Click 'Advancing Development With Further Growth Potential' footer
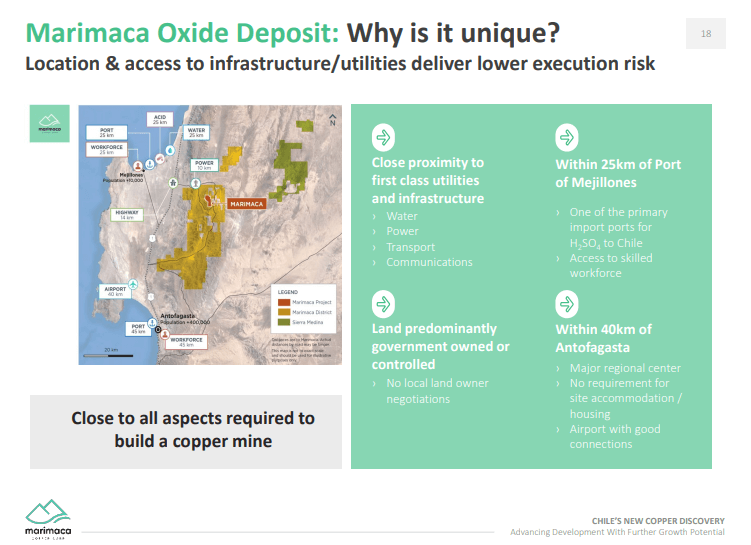The width and height of the screenshot is (751, 545). (617, 532)
